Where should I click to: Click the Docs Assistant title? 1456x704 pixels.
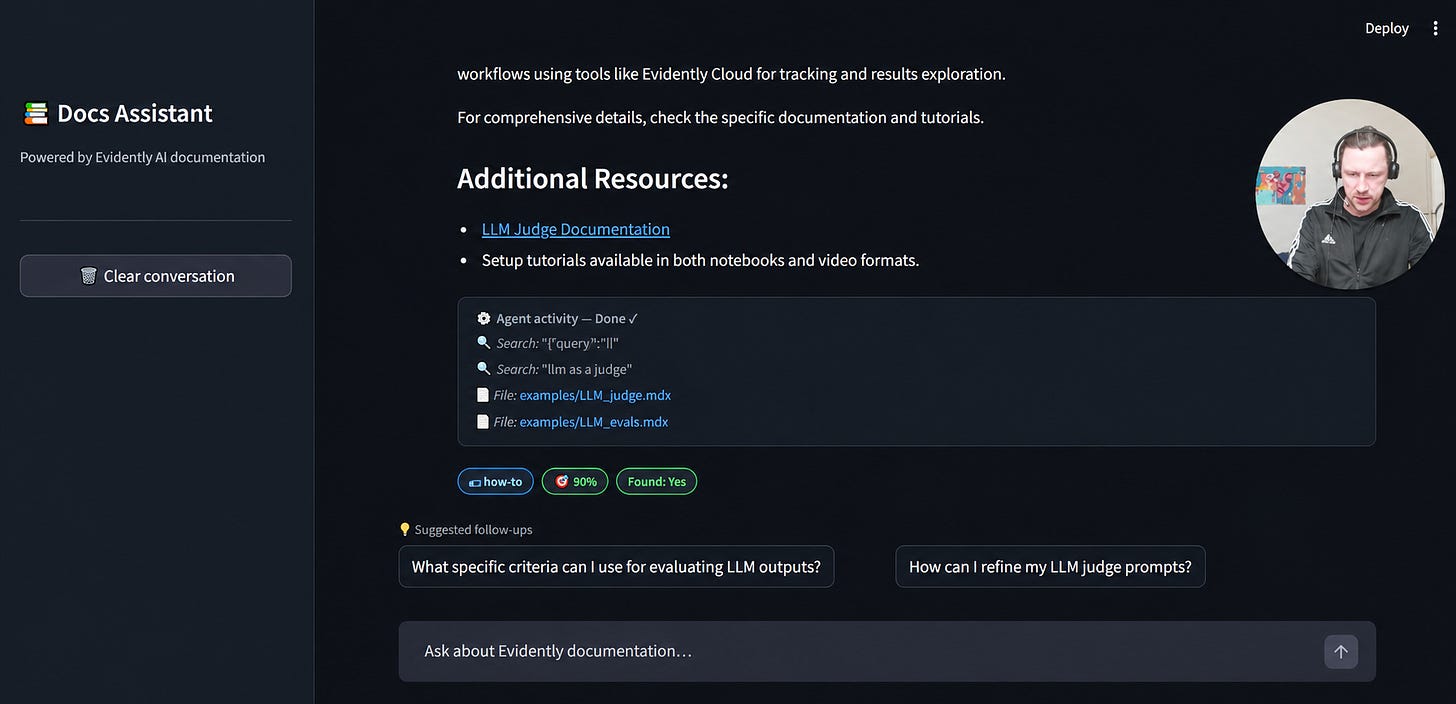click(x=135, y=114)
